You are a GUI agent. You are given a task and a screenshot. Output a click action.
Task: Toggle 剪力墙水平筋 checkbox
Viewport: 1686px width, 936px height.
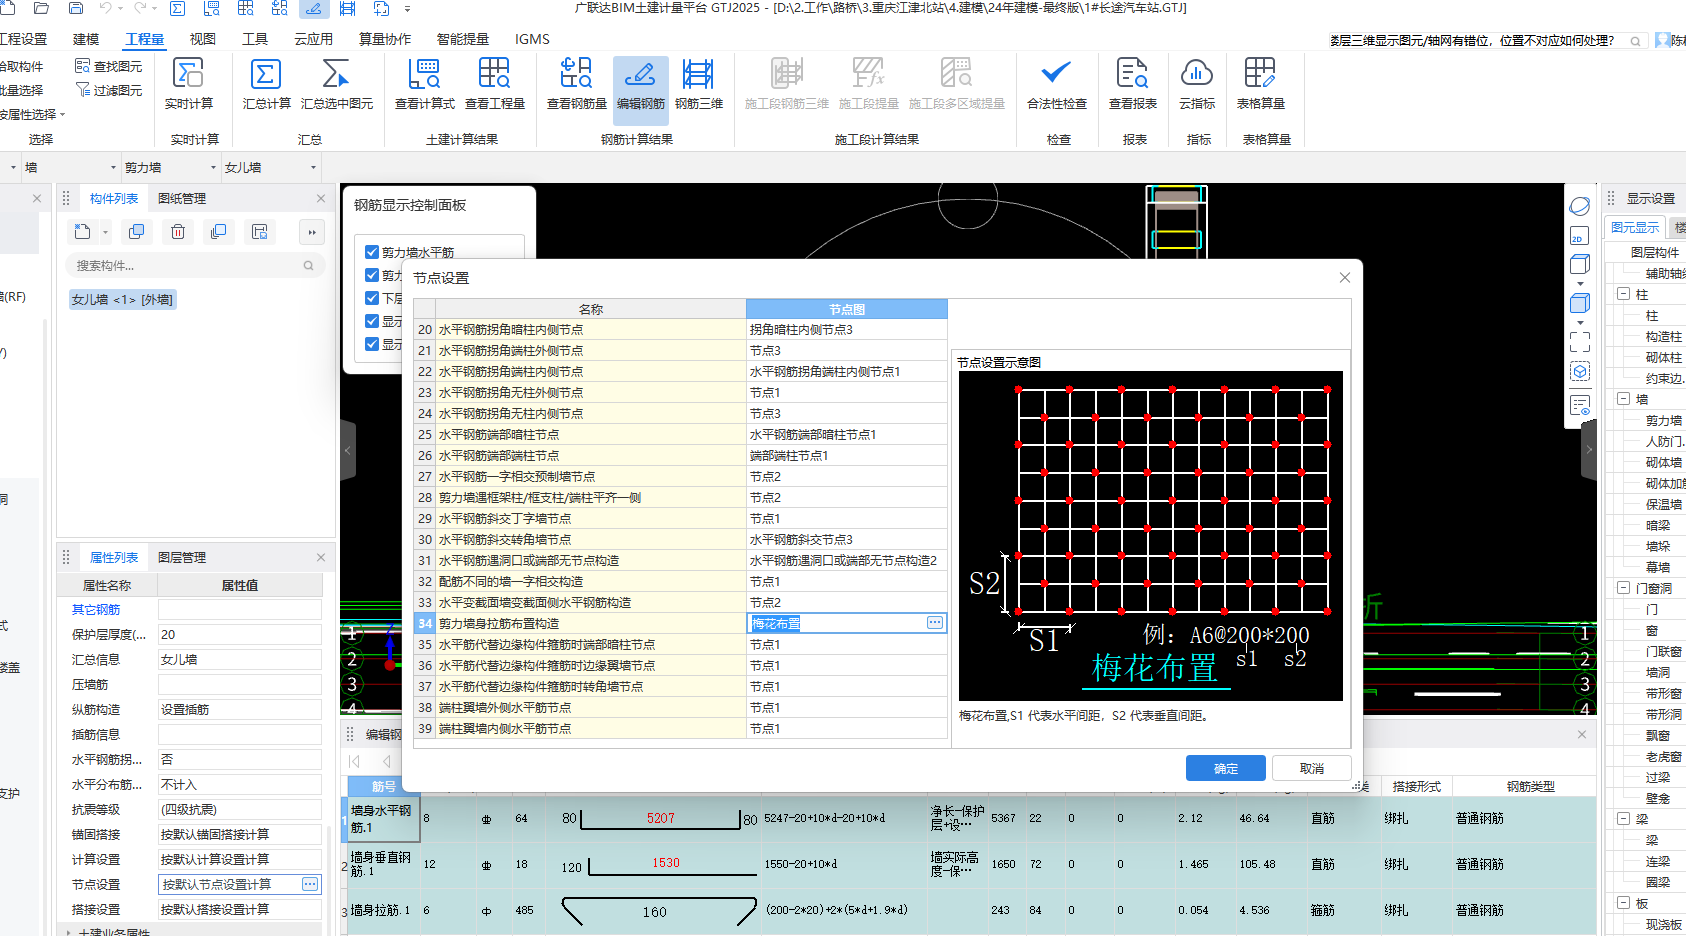coord(372,252)
